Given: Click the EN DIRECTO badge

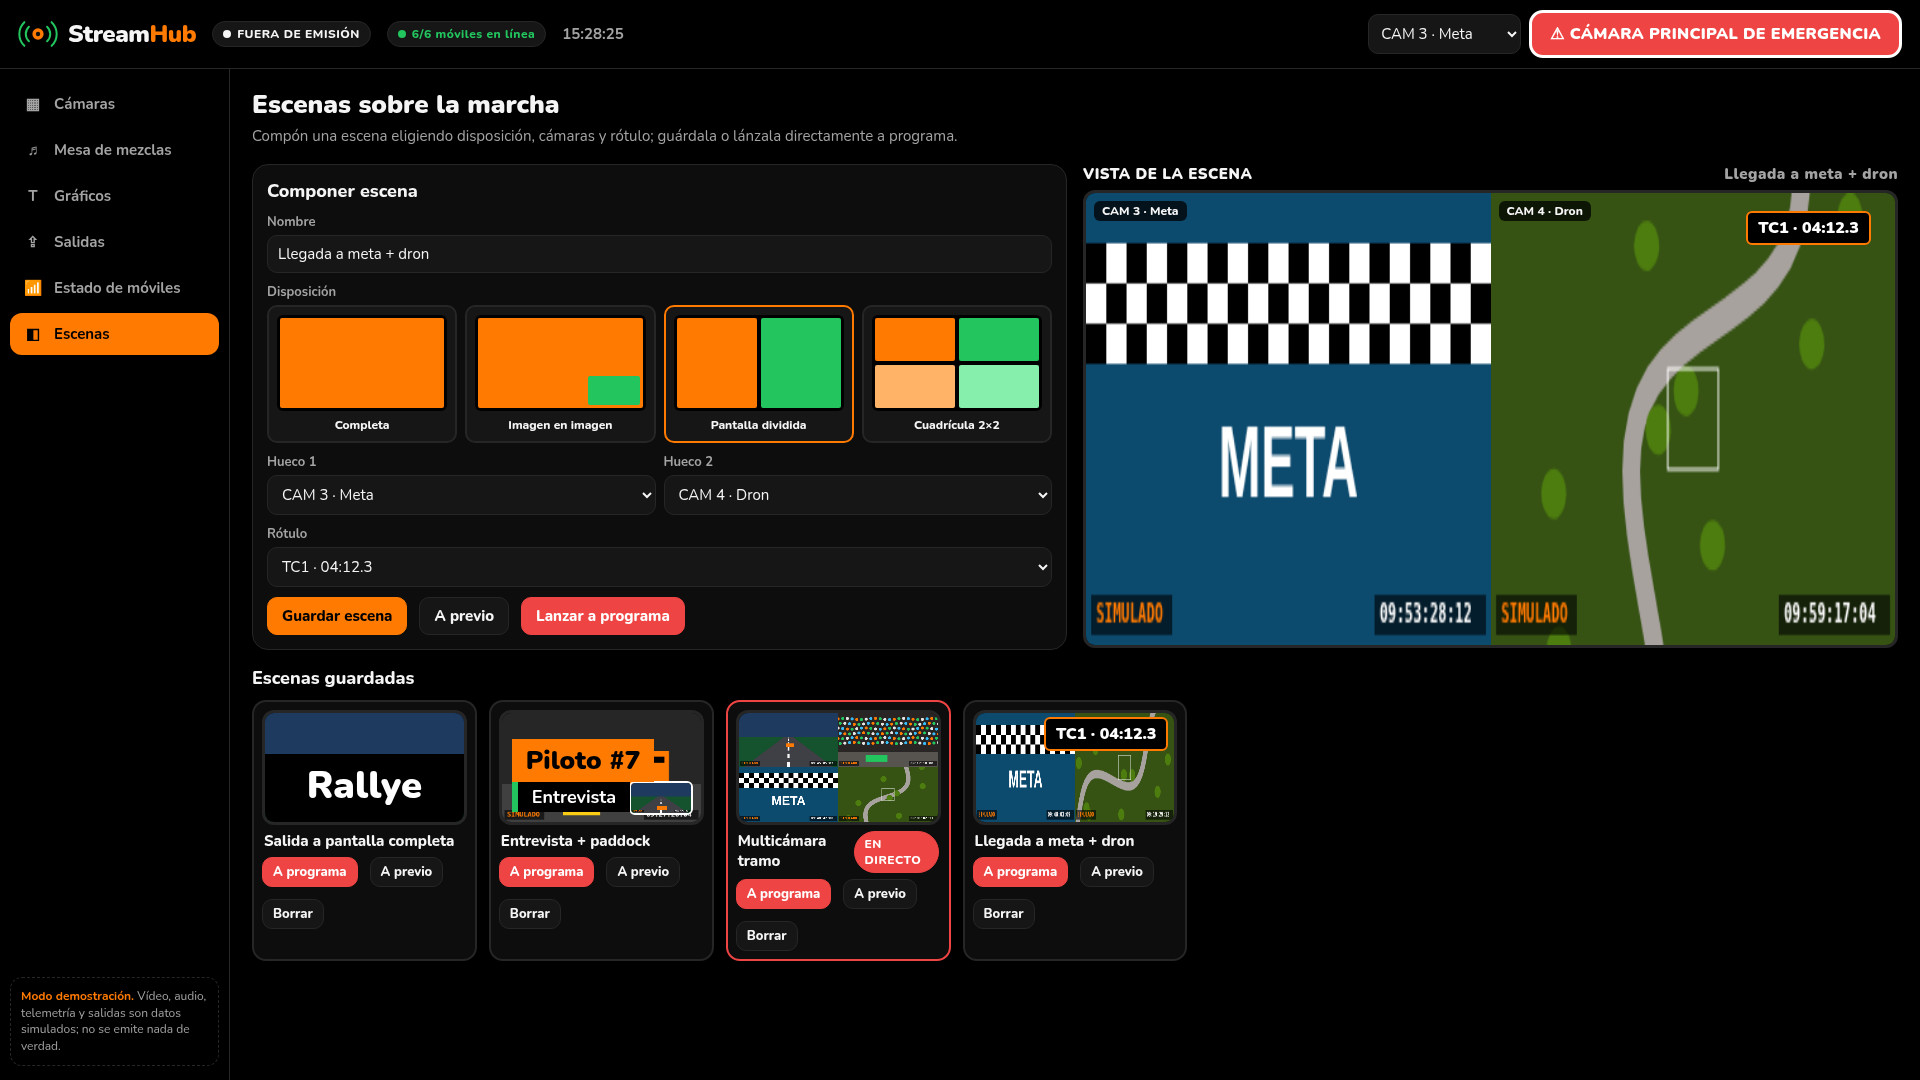Looking at the screenshot, I should tap(896, 852).
